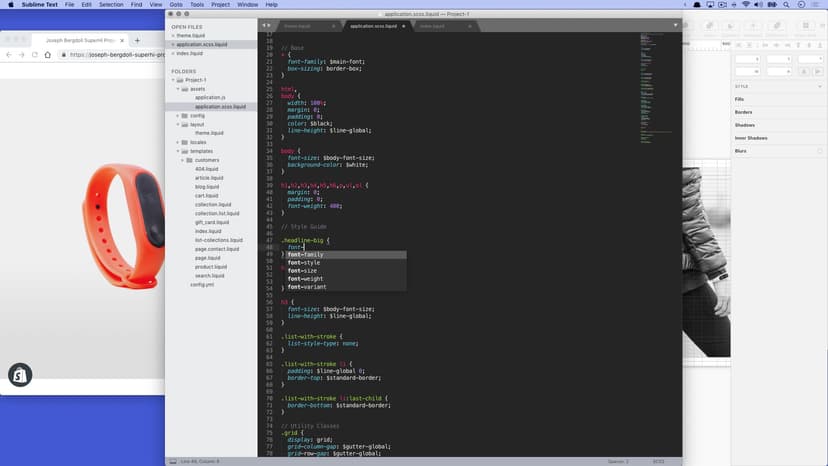
Task: Open the Goto menu
Action: tap(176, 5)
